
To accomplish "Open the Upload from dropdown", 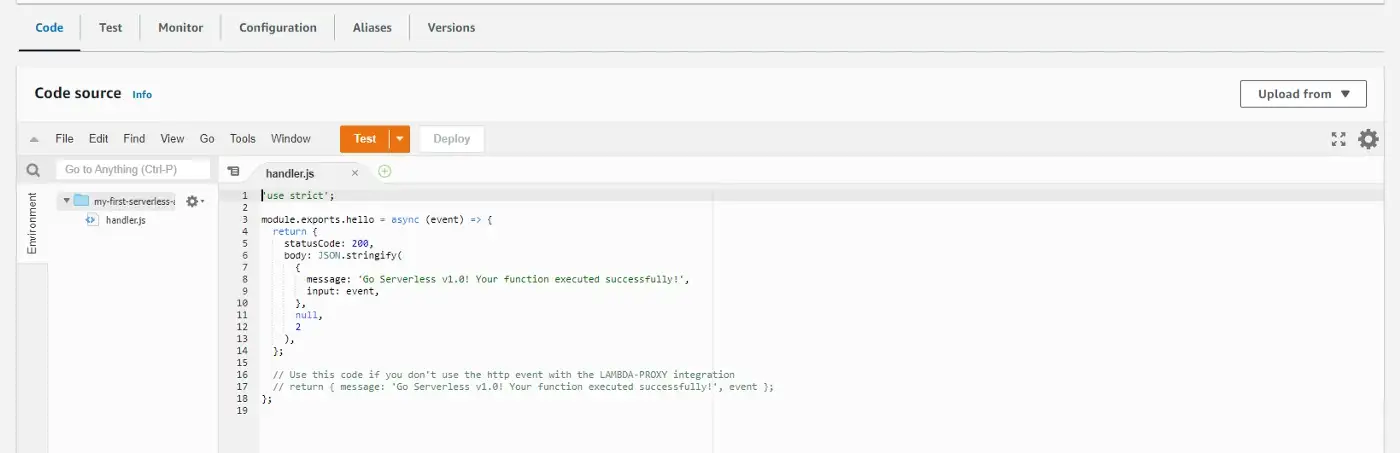I will tap(1302, 94).
